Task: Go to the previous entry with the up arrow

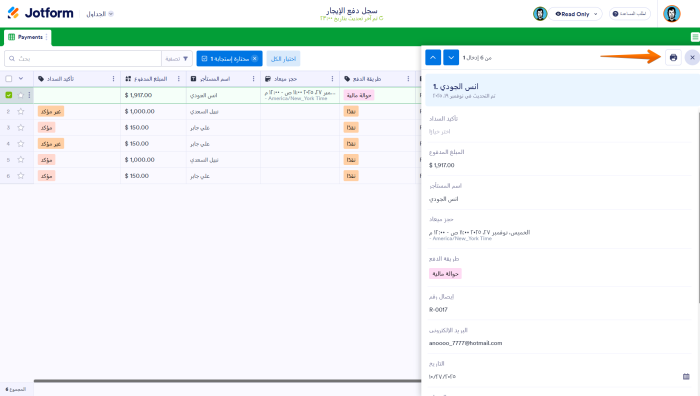Action: [433, 58]
